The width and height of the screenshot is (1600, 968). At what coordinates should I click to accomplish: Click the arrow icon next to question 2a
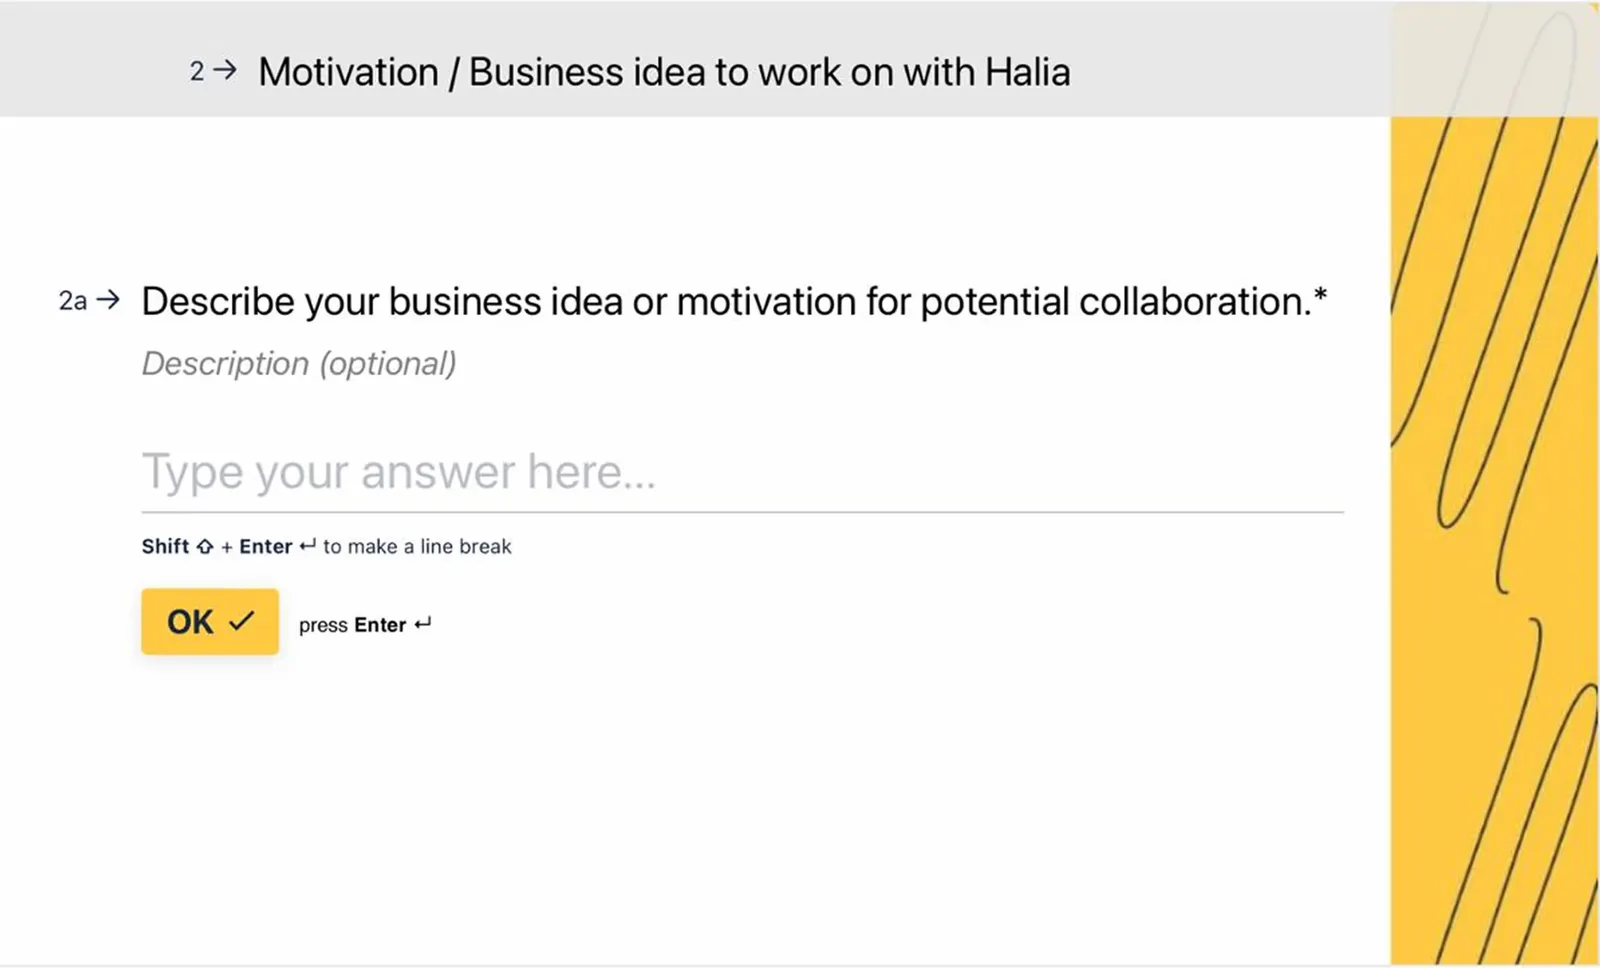[x=107, y=300]
